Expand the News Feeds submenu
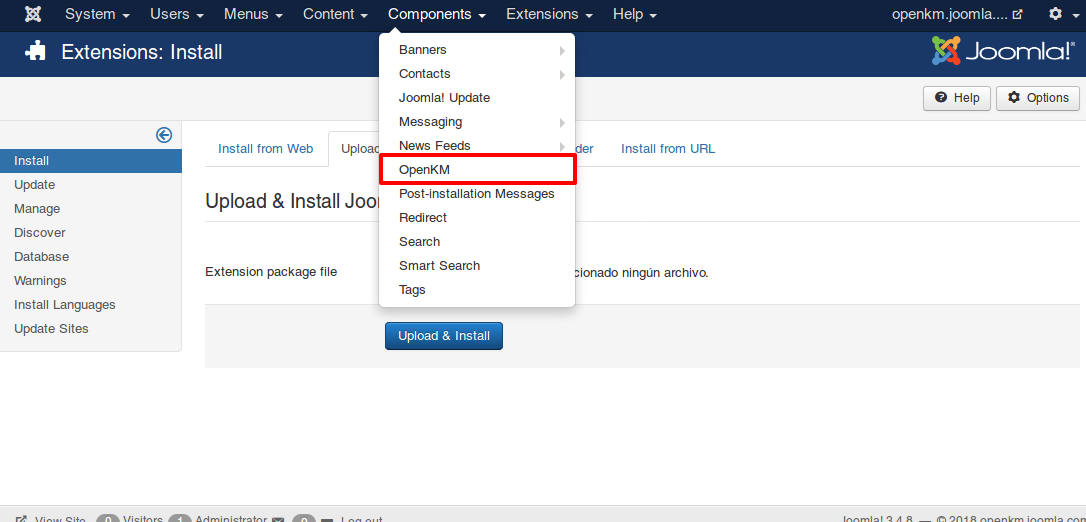1086x522 pixels. click(x=477, y=145)
